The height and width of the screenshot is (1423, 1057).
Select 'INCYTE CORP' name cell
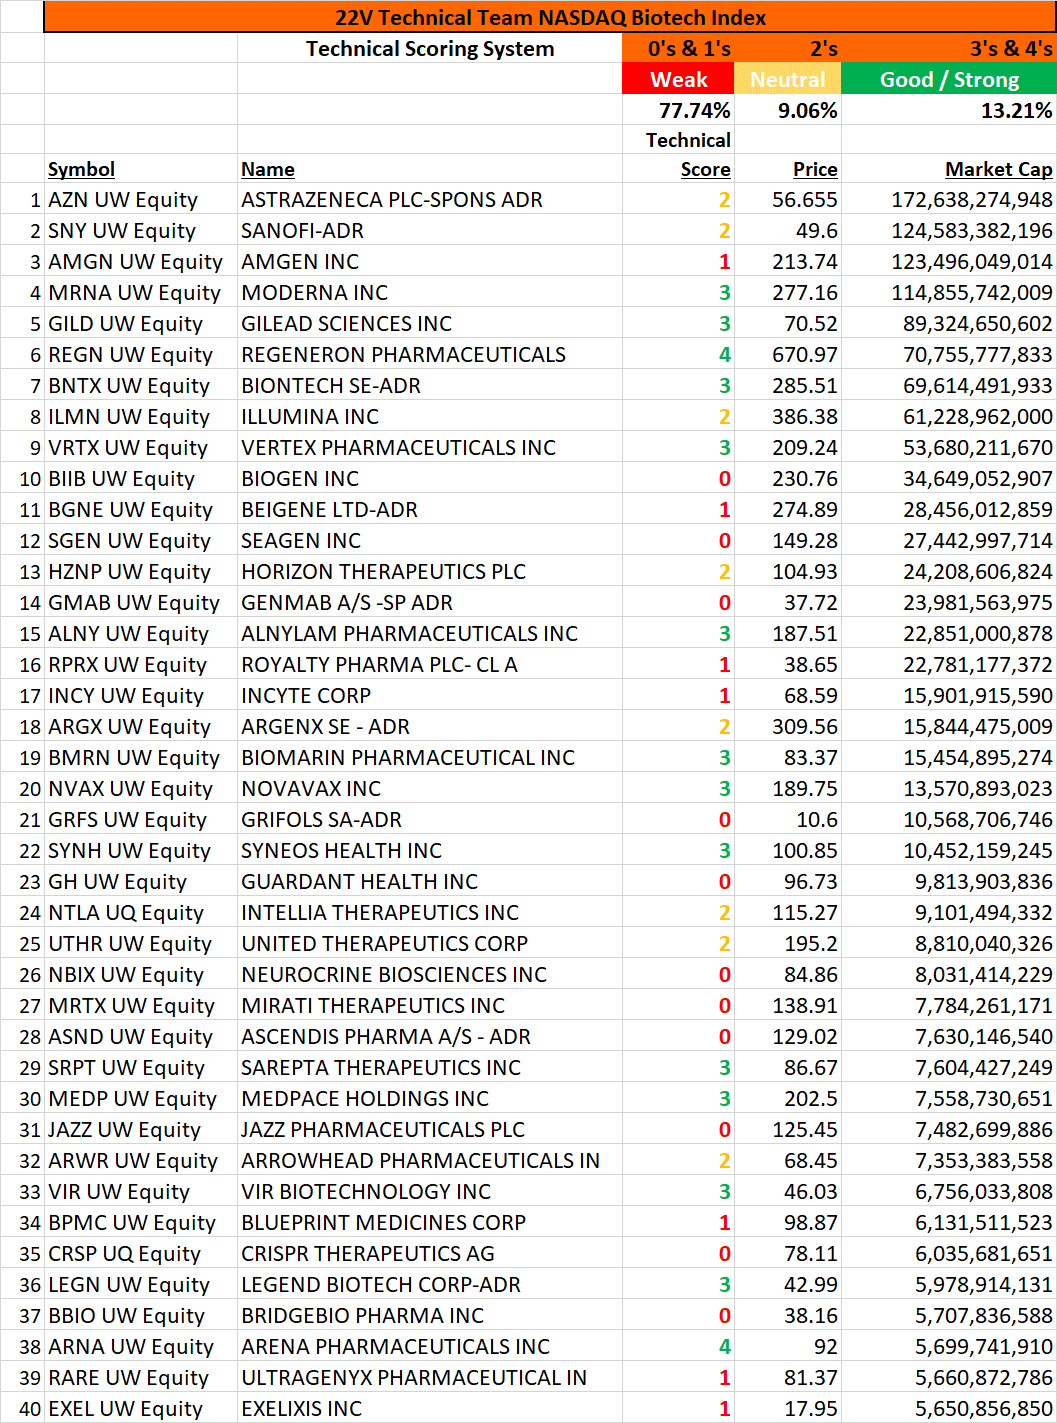click(x=430, y=696)
